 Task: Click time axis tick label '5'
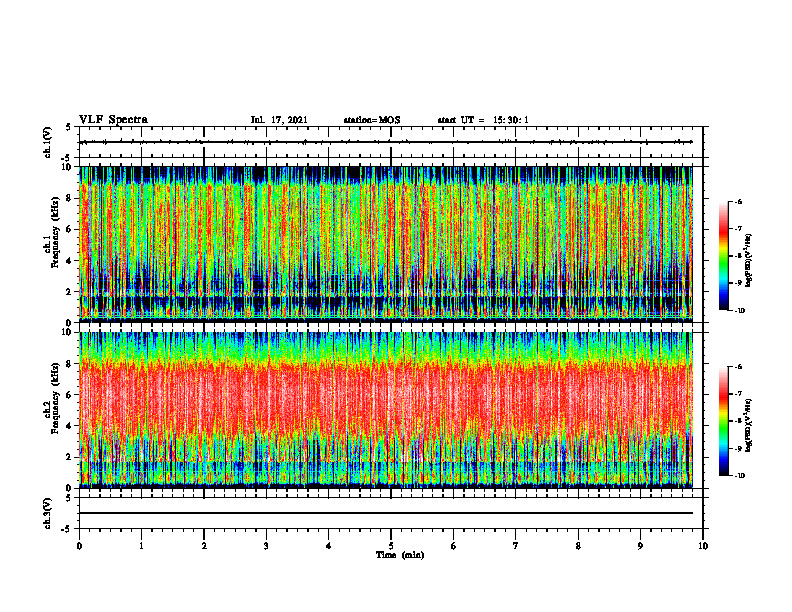click(391, 546)
